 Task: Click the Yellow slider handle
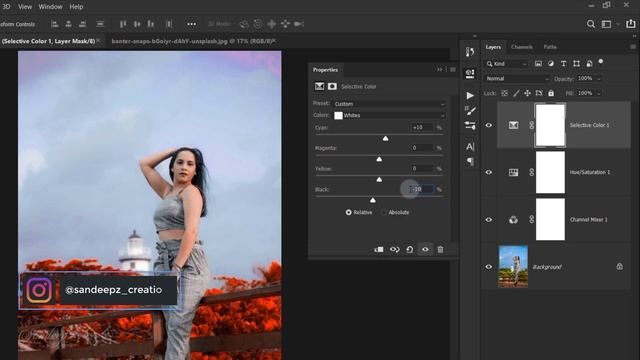click(379, 180)
